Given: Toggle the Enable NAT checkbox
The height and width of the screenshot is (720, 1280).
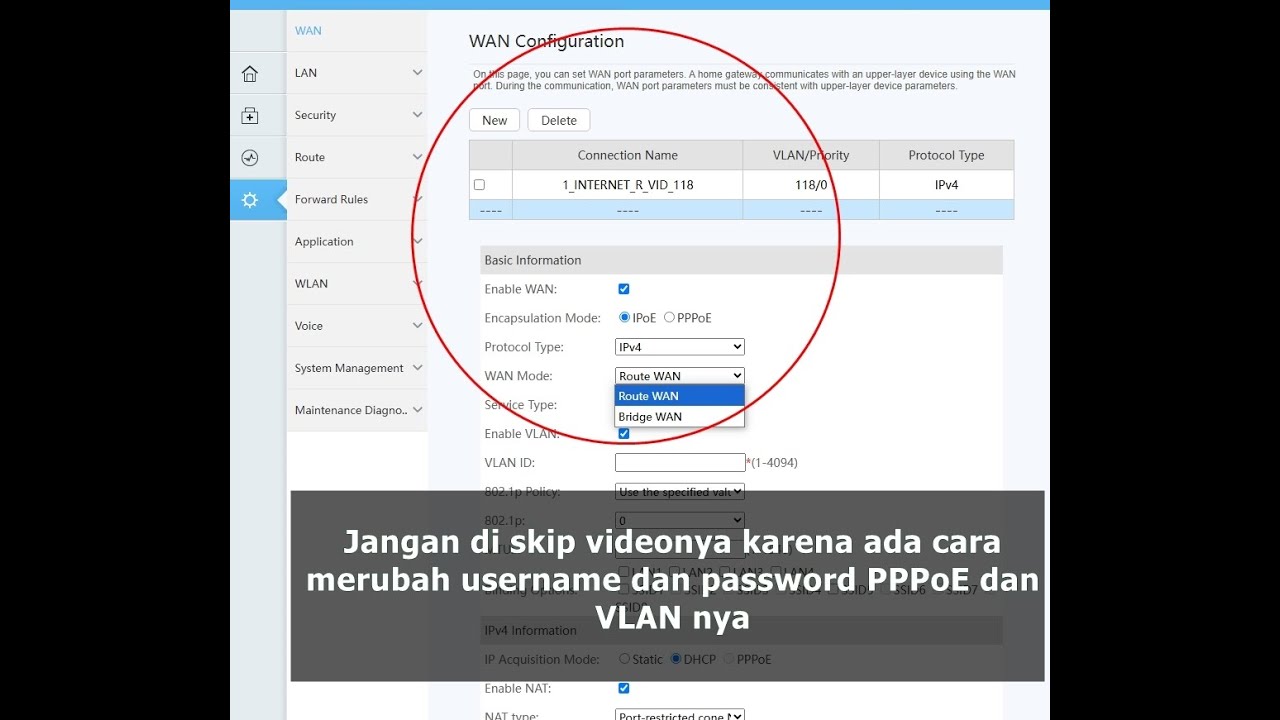Looking at the screenshot, I should 624,688.
